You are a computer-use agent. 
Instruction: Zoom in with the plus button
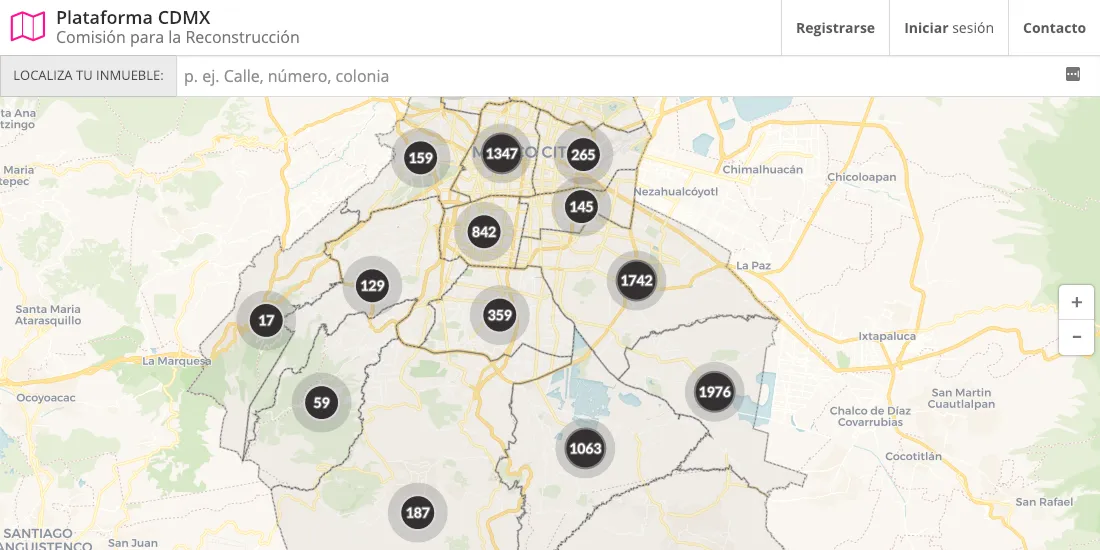point(1076,302)
